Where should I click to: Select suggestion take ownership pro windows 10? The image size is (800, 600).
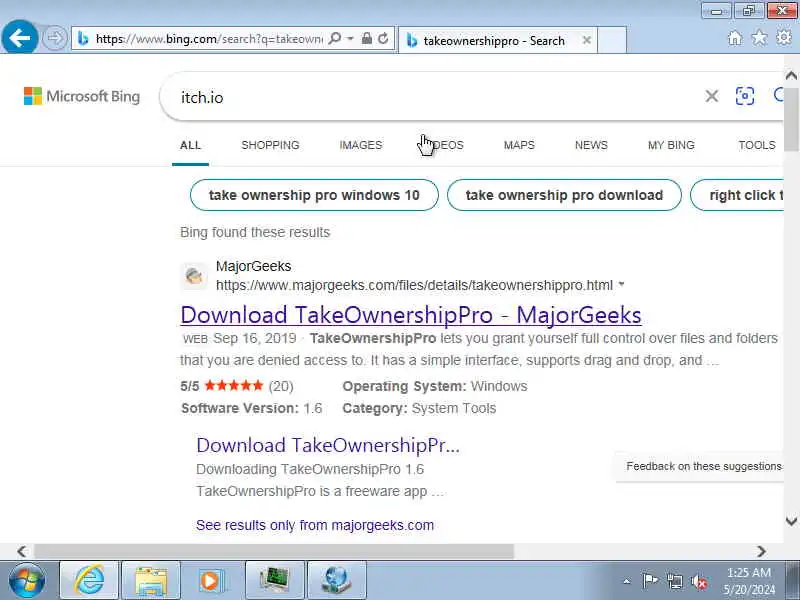click(x=314, y=195)
